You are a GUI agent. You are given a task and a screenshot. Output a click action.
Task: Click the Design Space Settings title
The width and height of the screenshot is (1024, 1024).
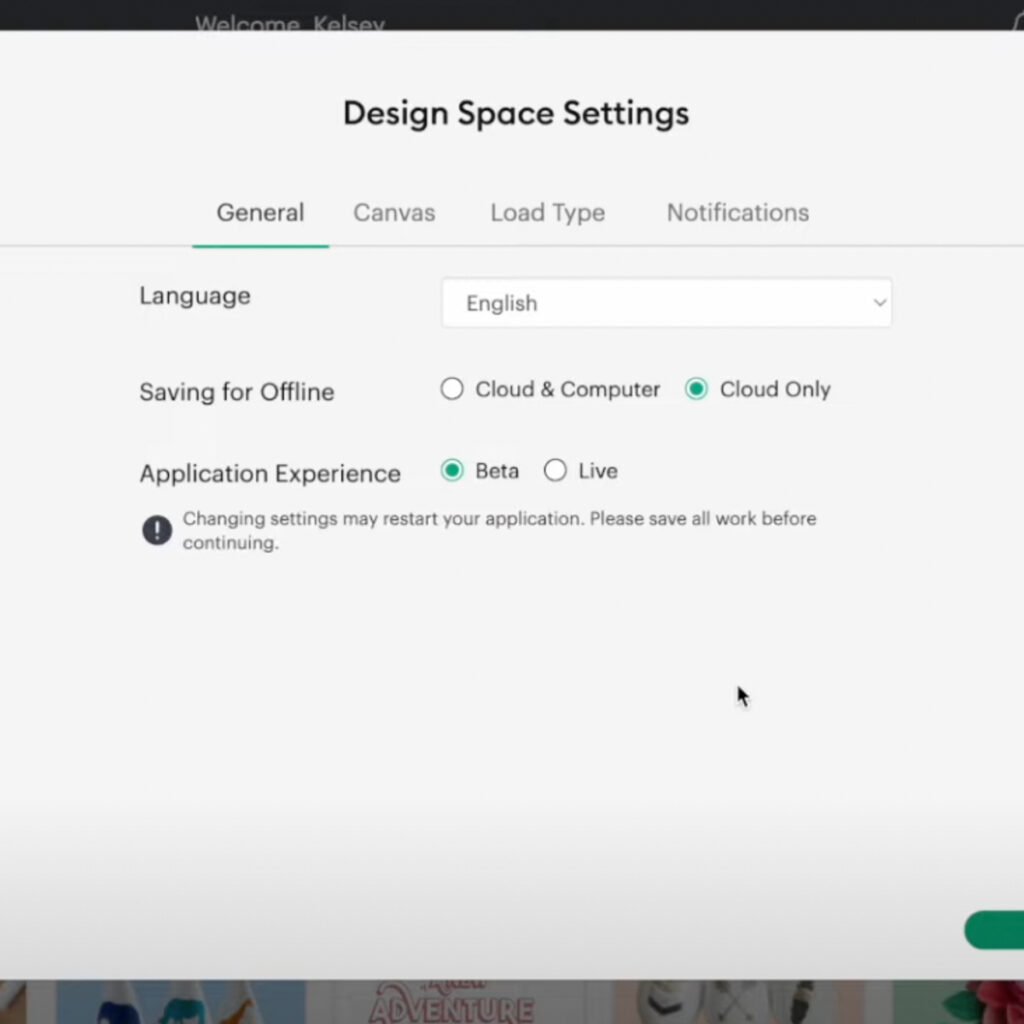515,113
